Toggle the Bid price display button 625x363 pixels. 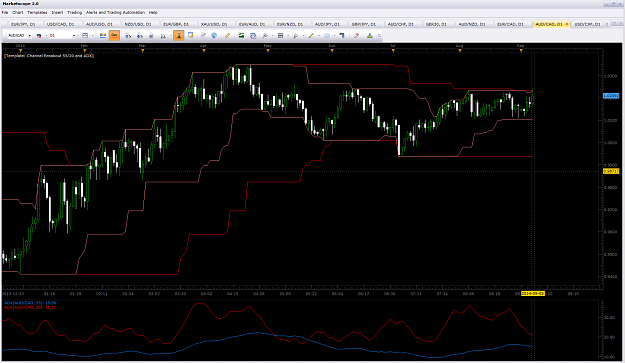coord(103,35)
